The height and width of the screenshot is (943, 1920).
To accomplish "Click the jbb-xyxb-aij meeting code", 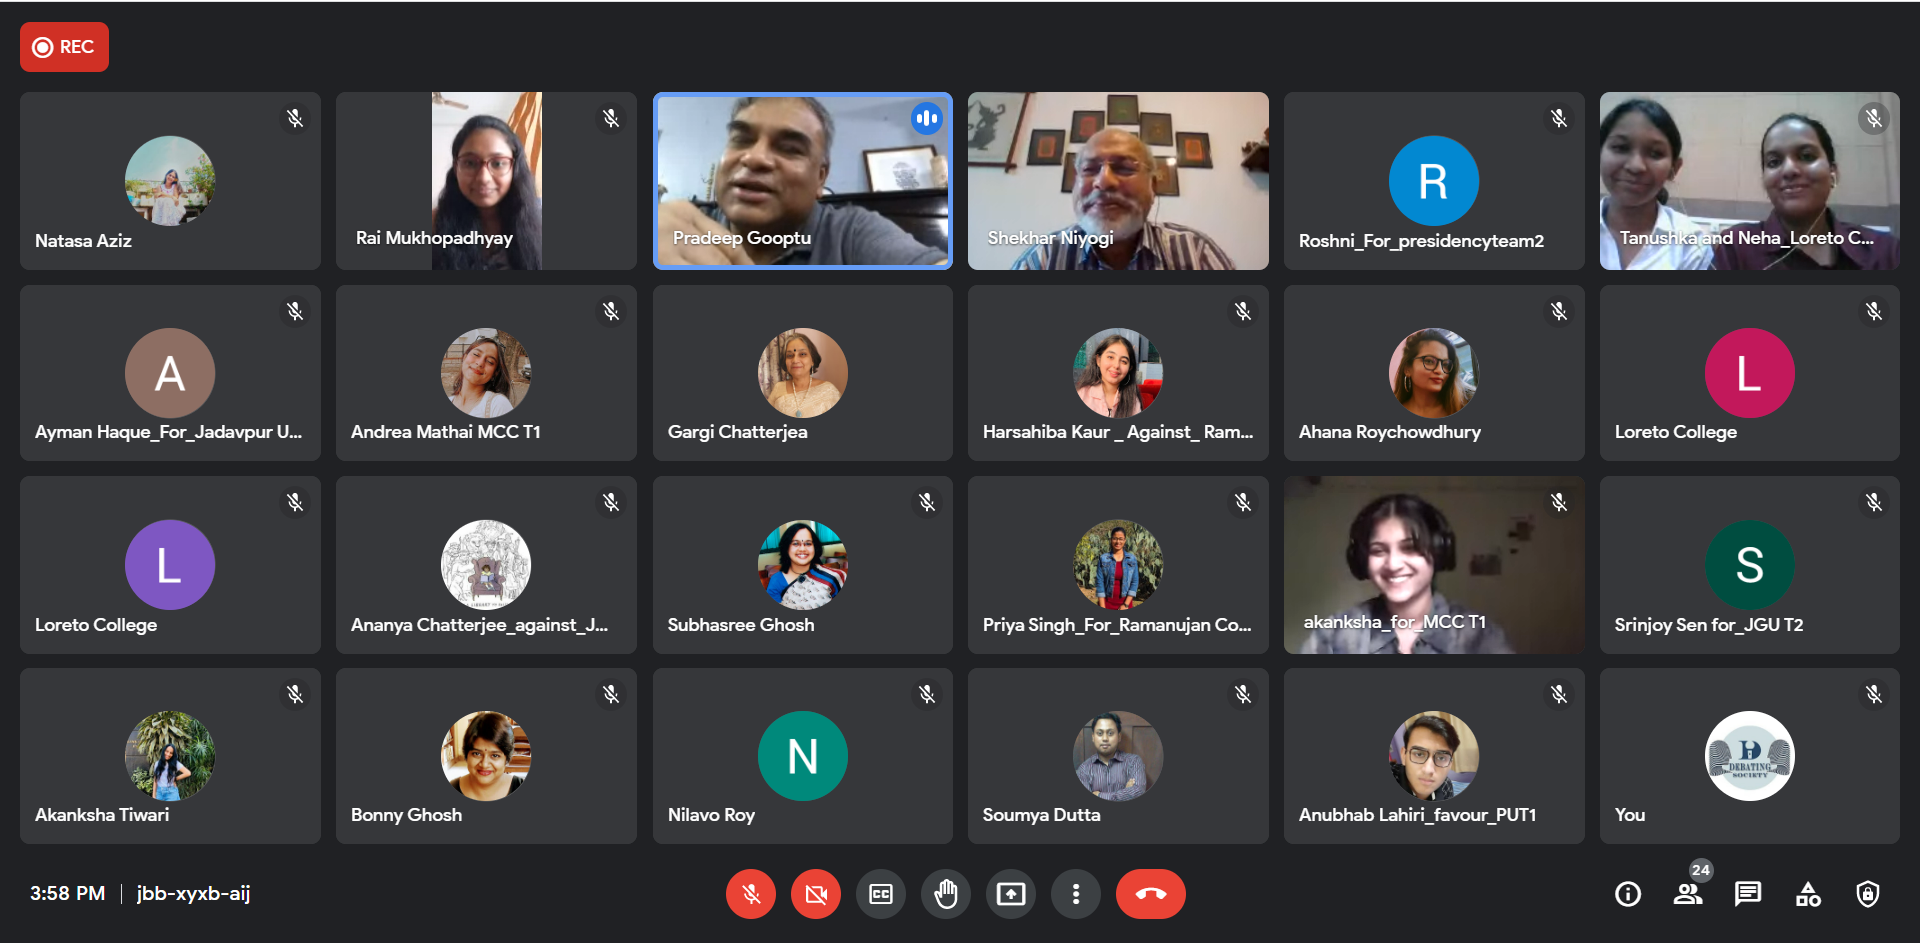I will [193, 893].
